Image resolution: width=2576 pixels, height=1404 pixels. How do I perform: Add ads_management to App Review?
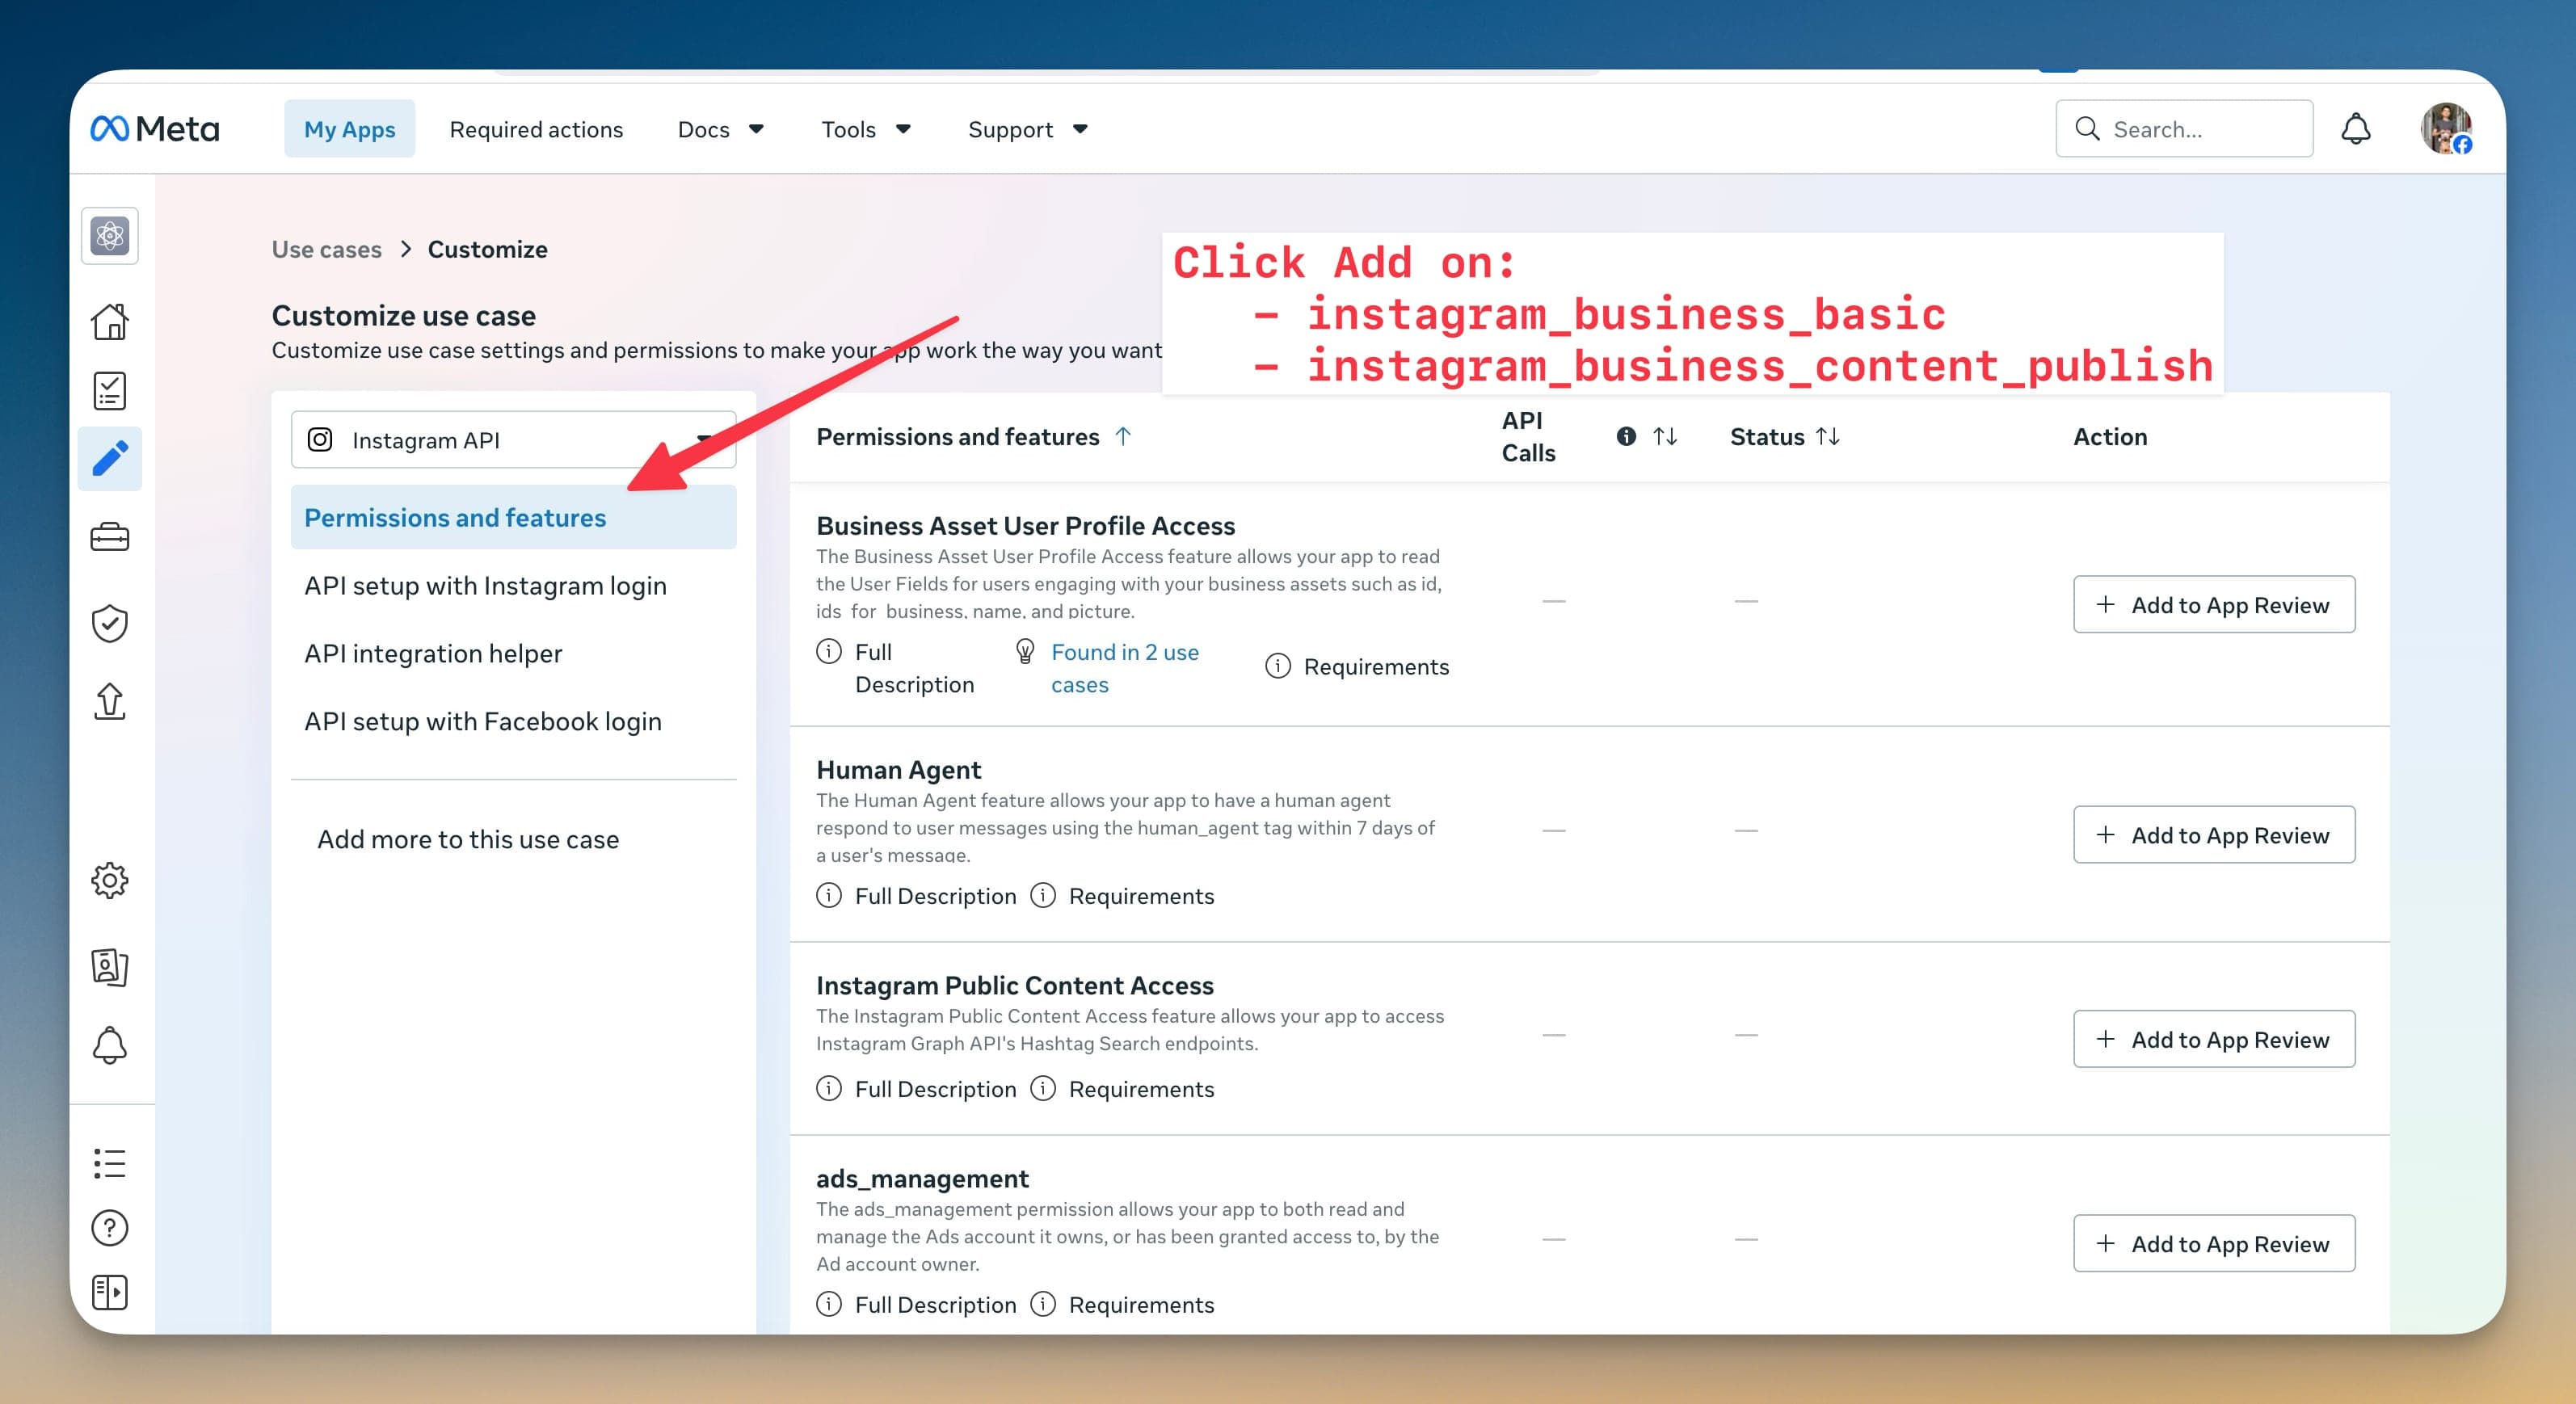click(x=2214, y=1243)
